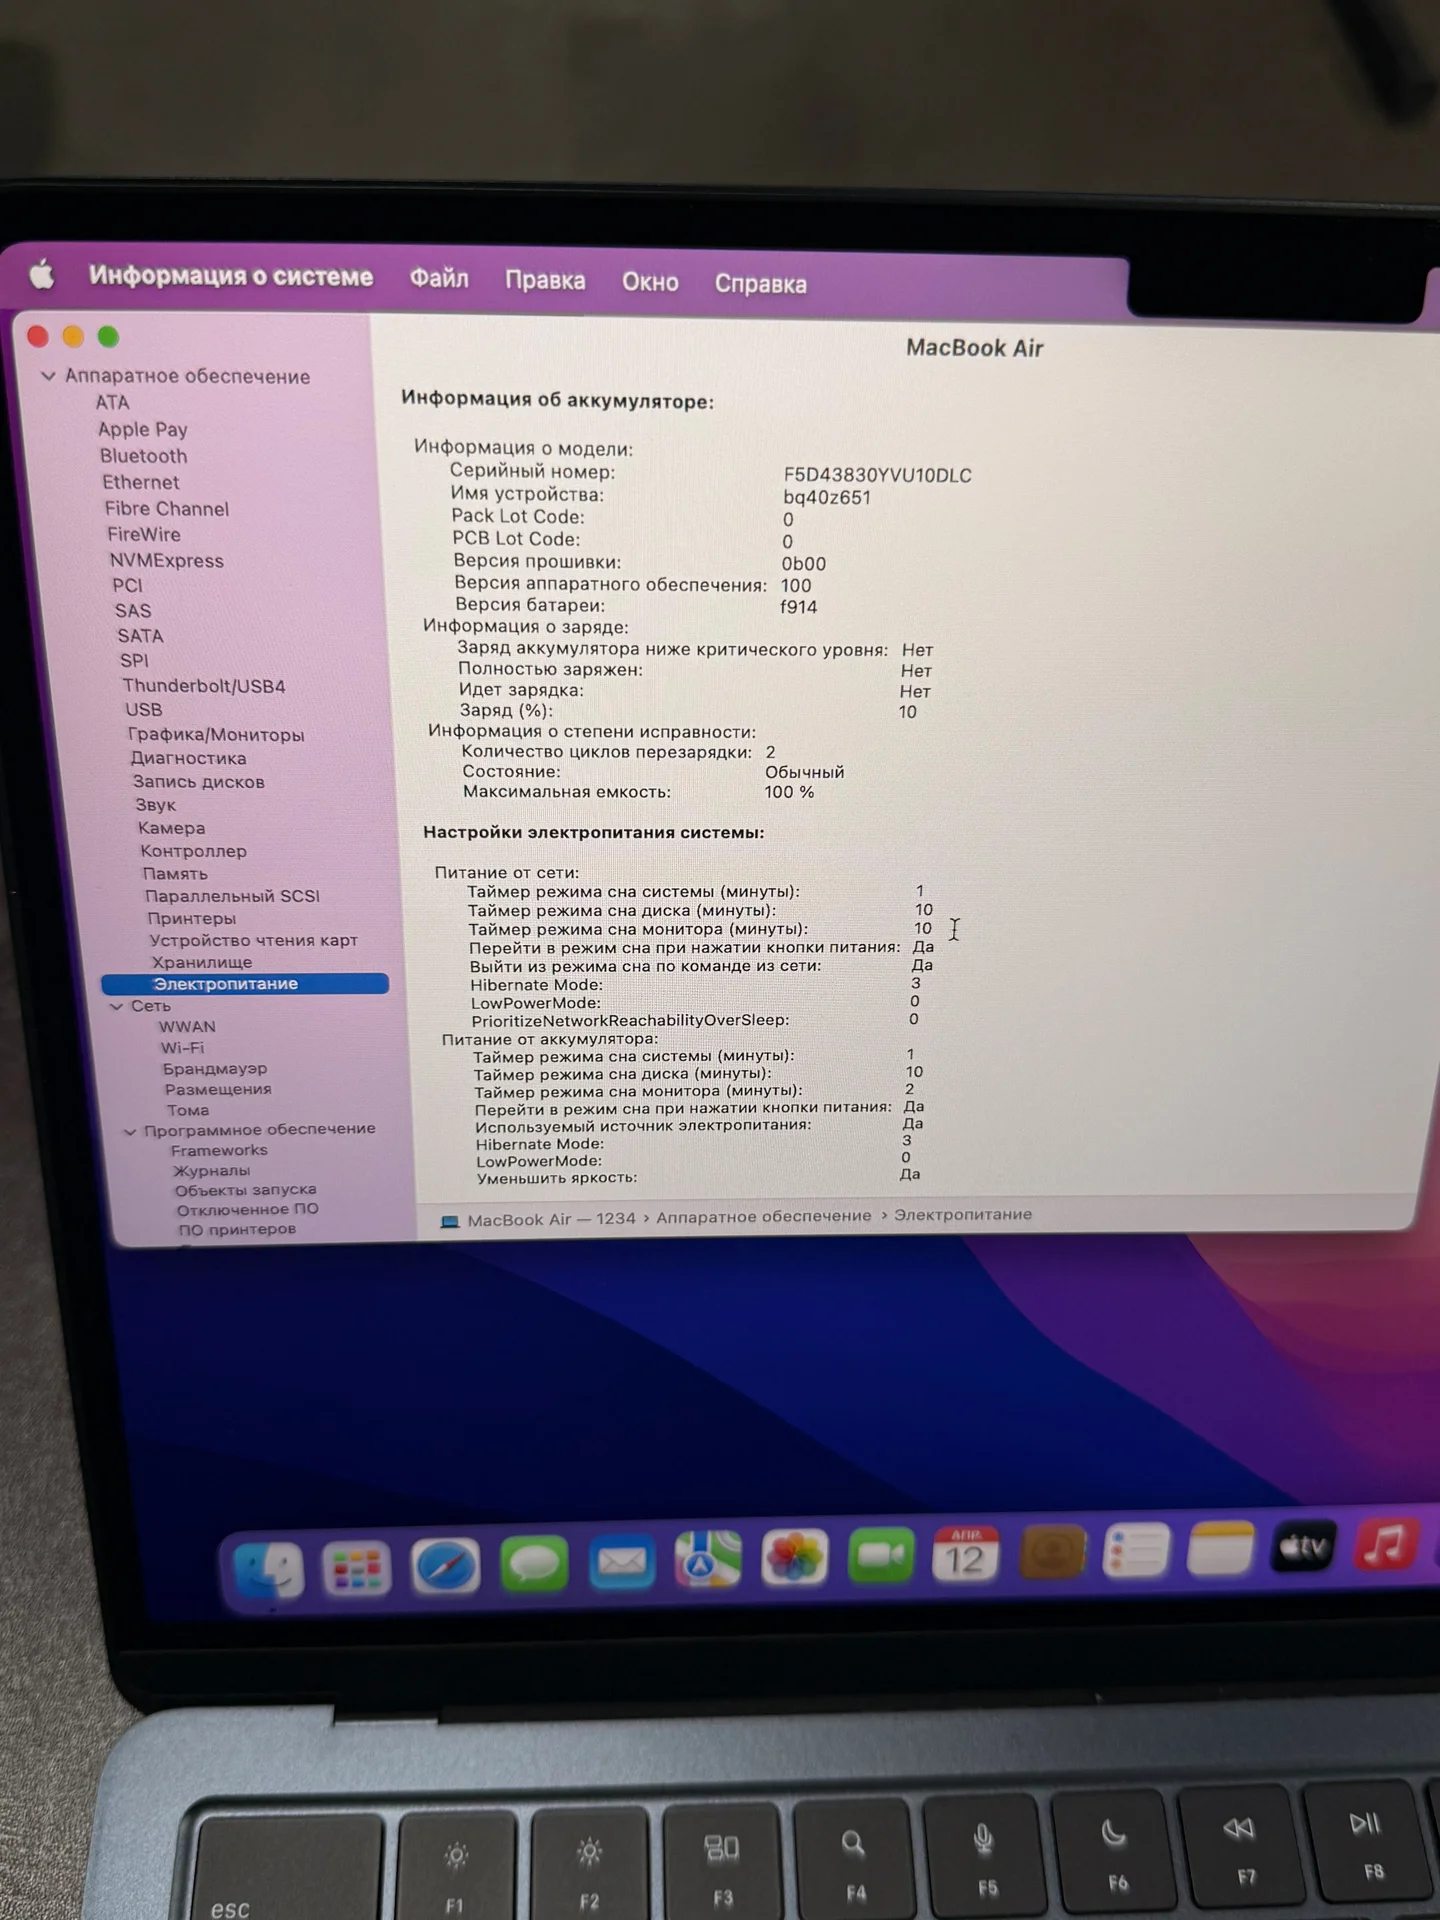
Task: Select ATA in the sidebar
Action: pos(112,402)
